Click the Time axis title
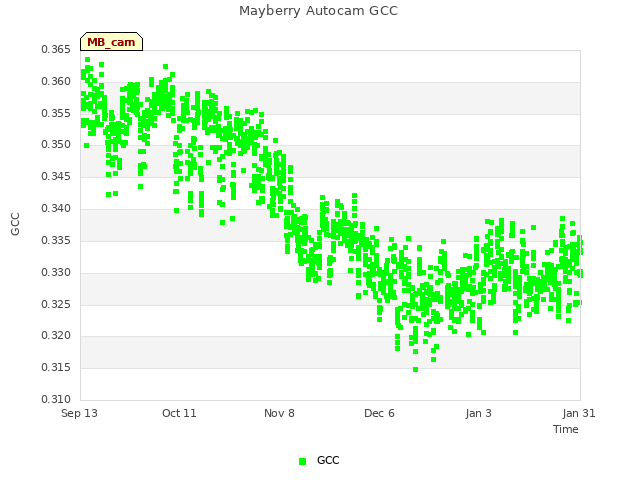 click(x=566, y=429)
